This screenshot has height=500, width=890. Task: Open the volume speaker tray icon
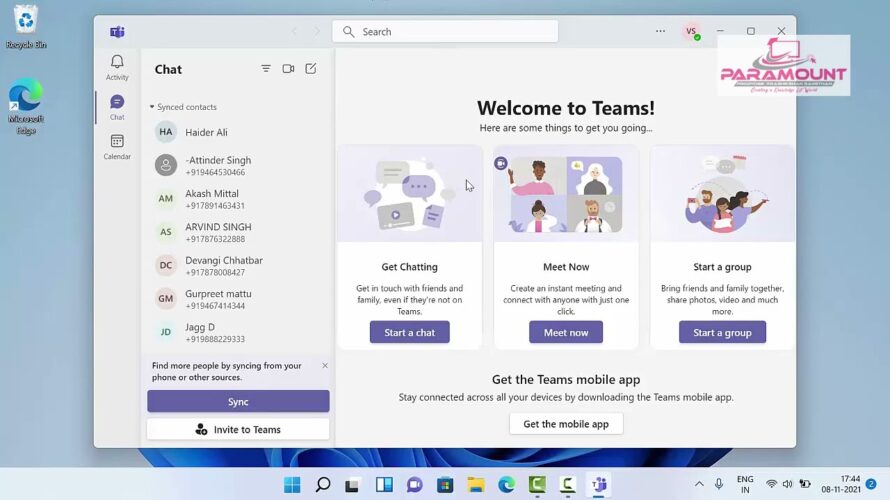pos(787,484)
